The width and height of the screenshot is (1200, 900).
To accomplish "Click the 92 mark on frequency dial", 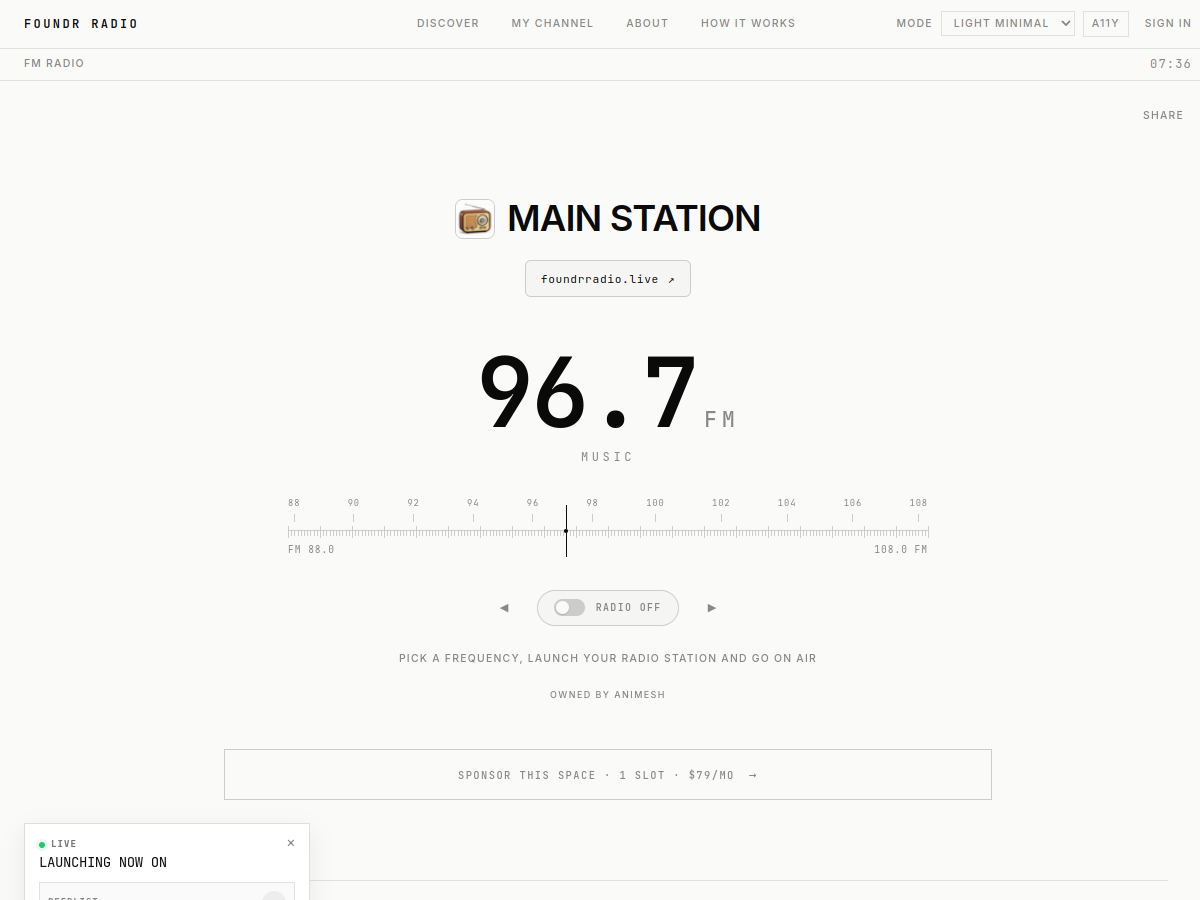I will click(x=413, y=503).
